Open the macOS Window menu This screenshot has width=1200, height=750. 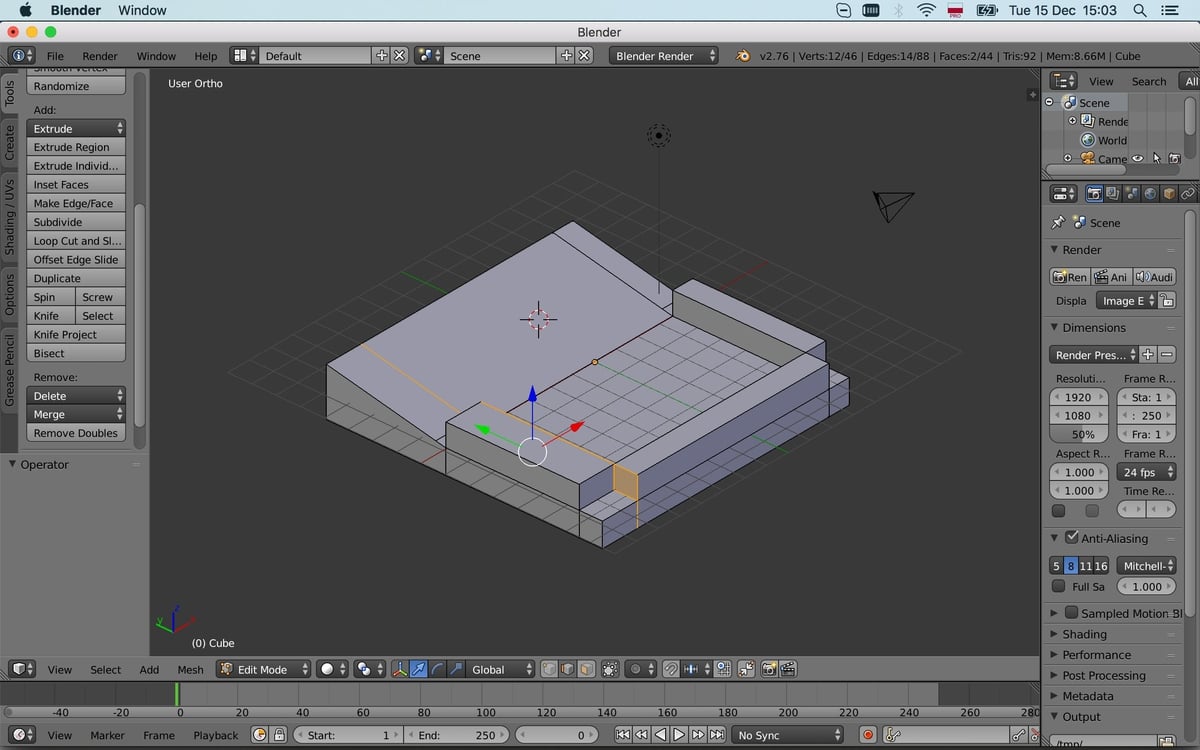(142, 10)
